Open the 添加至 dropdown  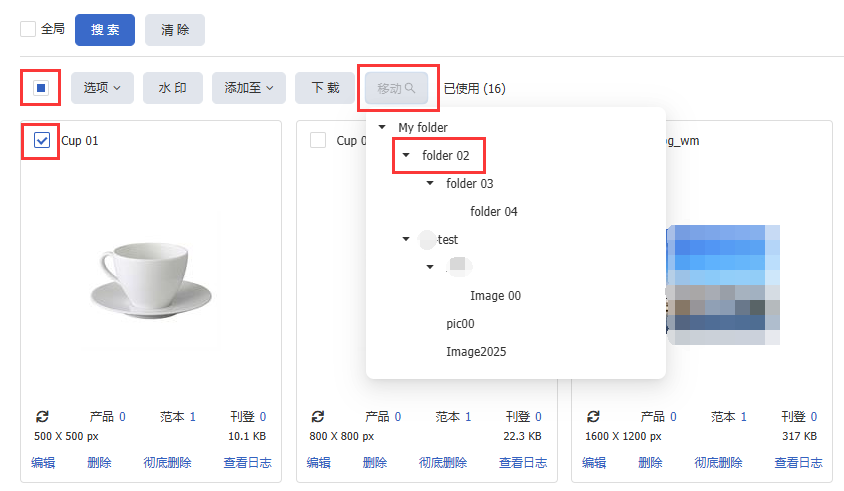pyautogui.click(x=249, y=88)
